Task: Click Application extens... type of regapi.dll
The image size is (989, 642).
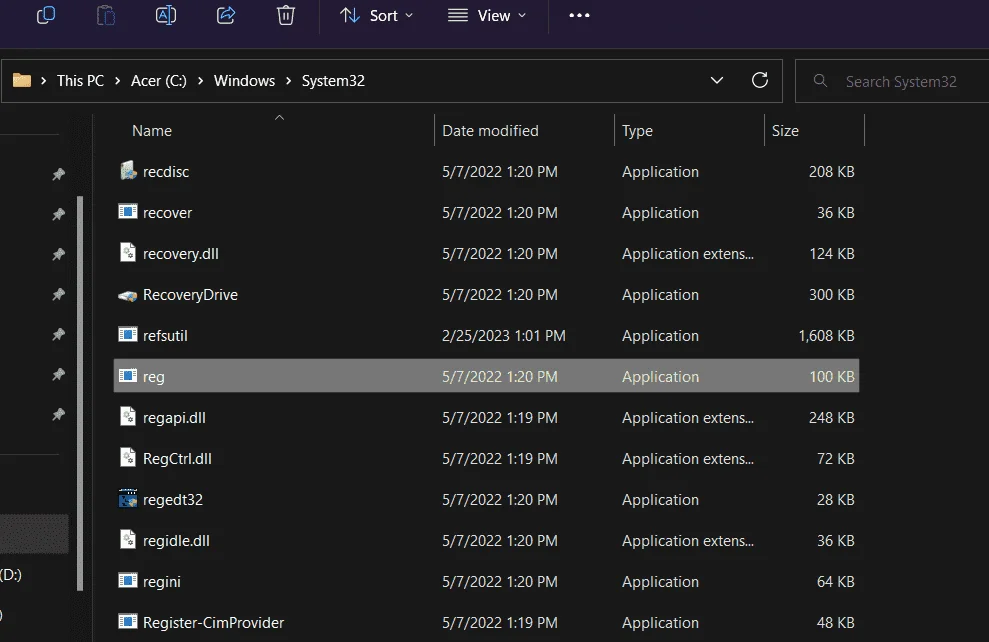Action: pyautogui.click(x=688, y=417)
